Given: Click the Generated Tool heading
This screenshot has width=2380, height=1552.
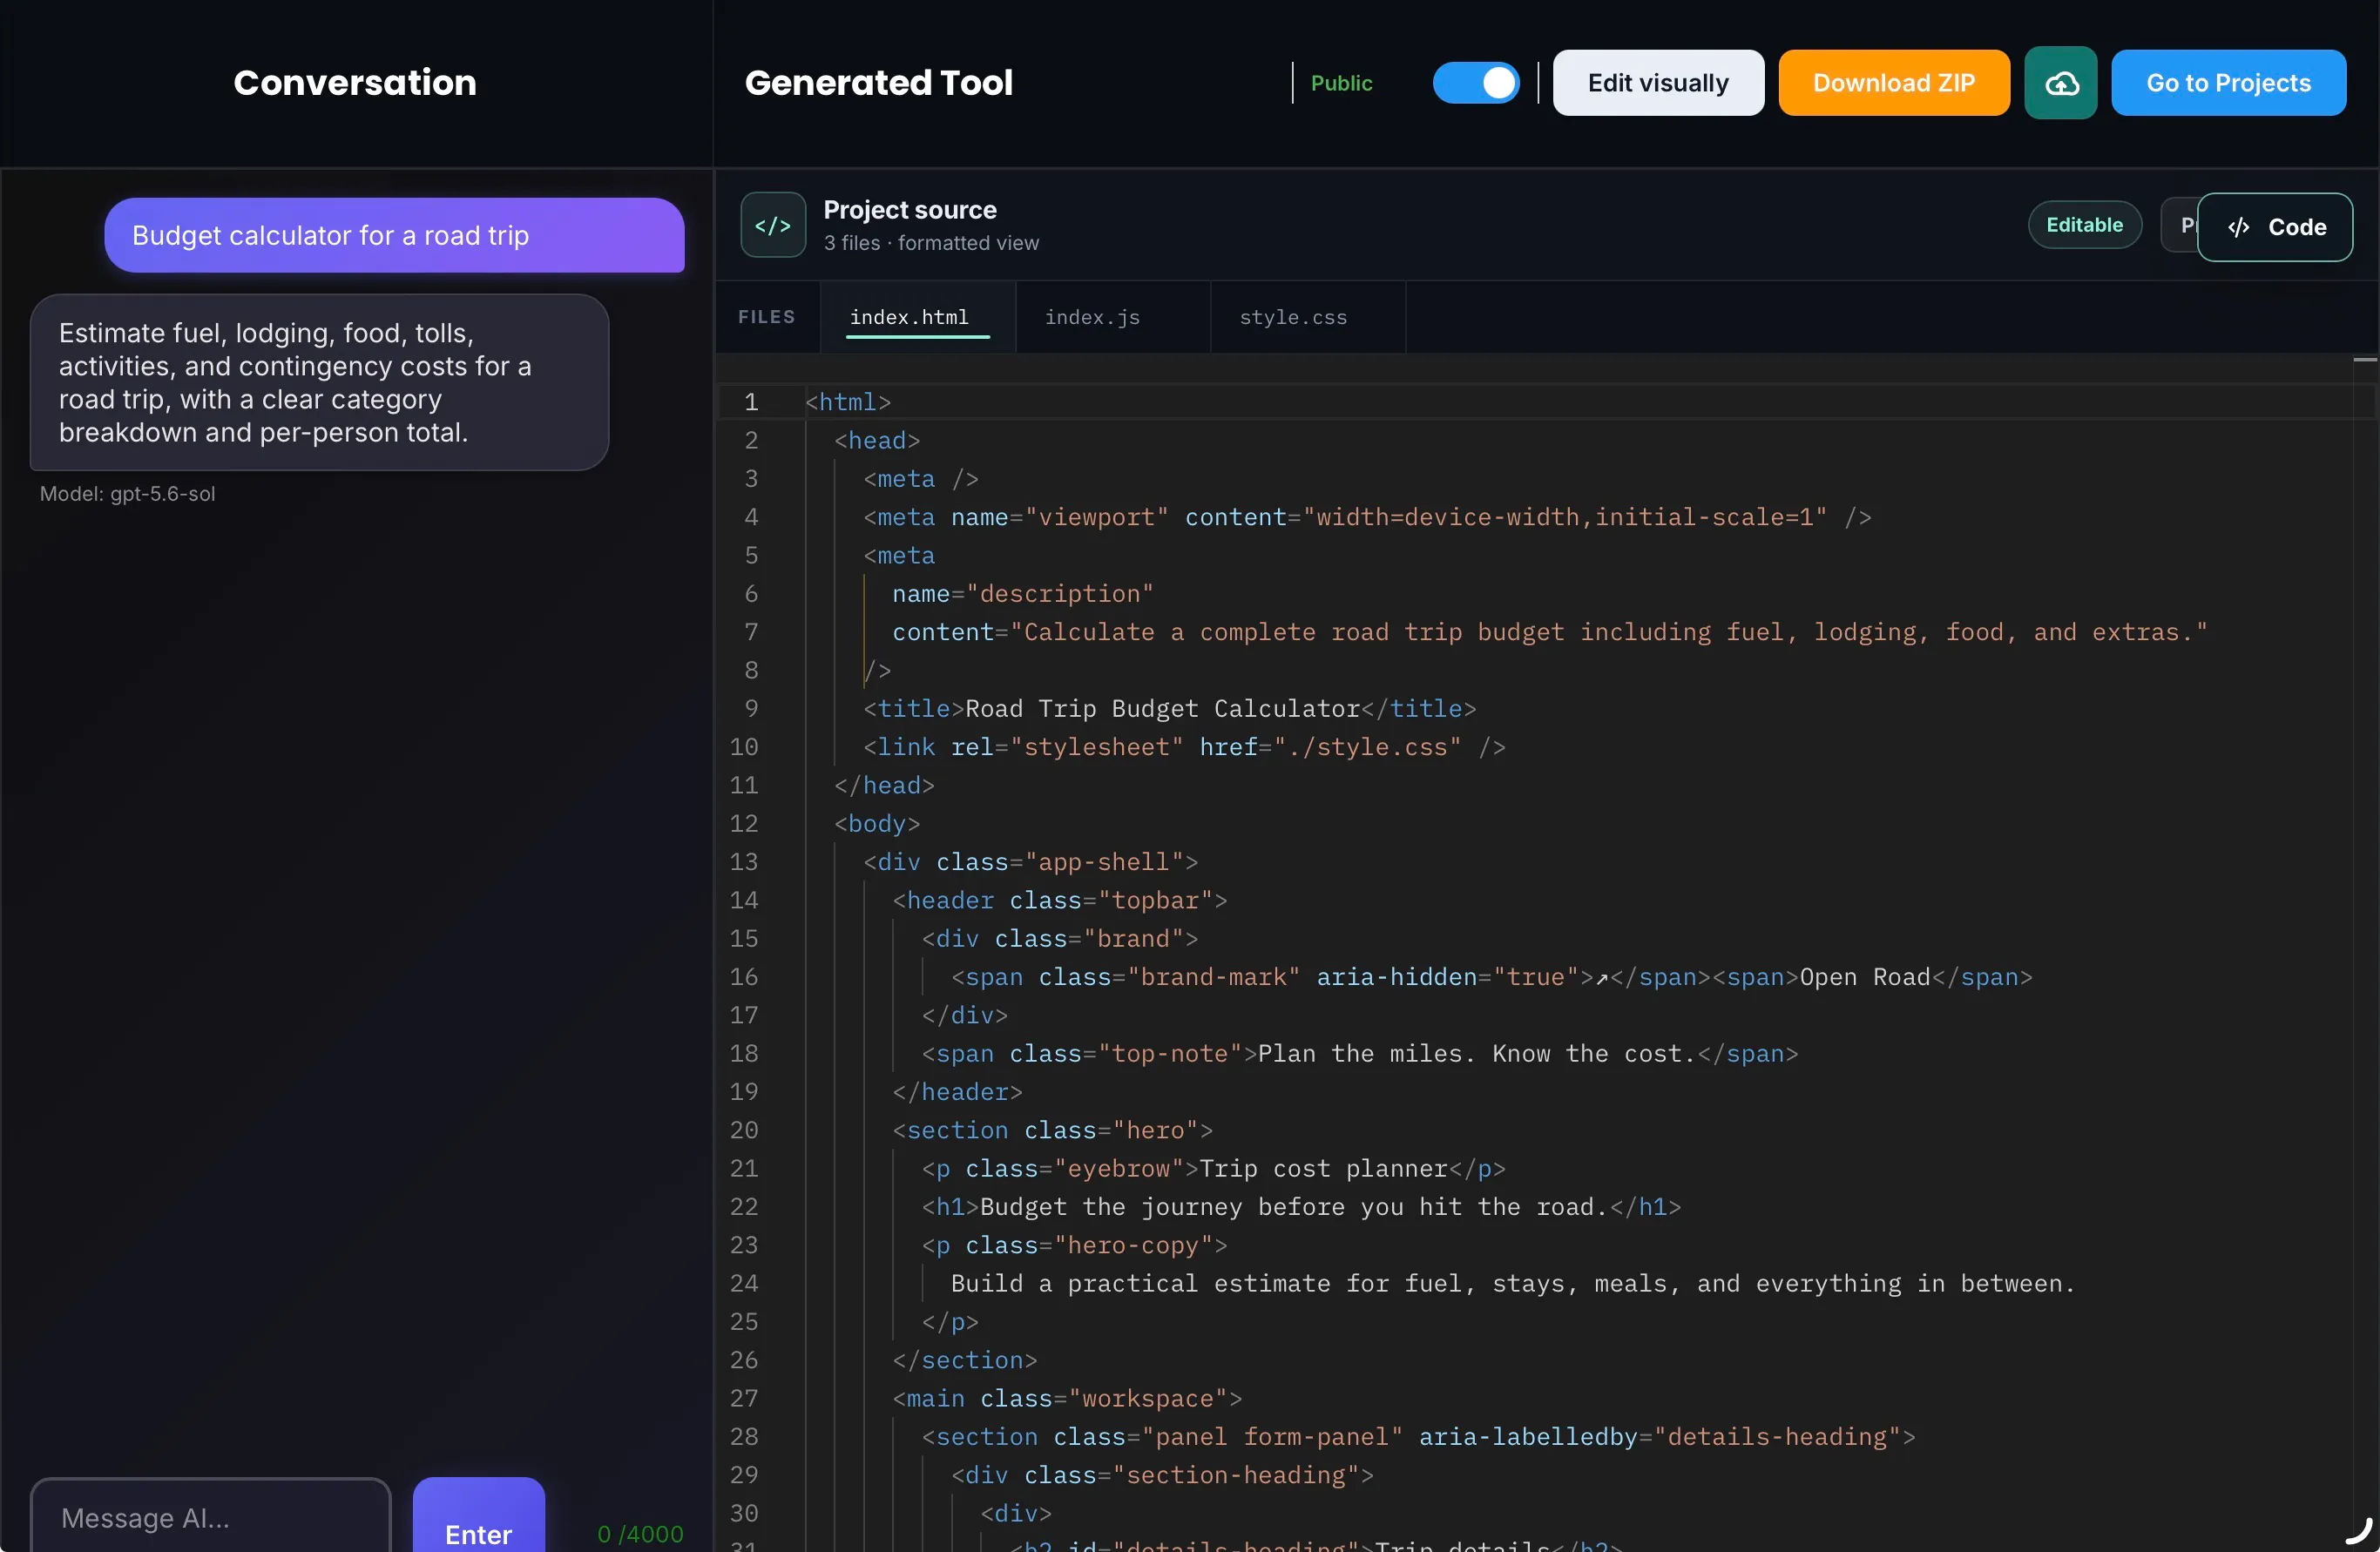Looking at the screenshot, I should (x=879, y=83).
